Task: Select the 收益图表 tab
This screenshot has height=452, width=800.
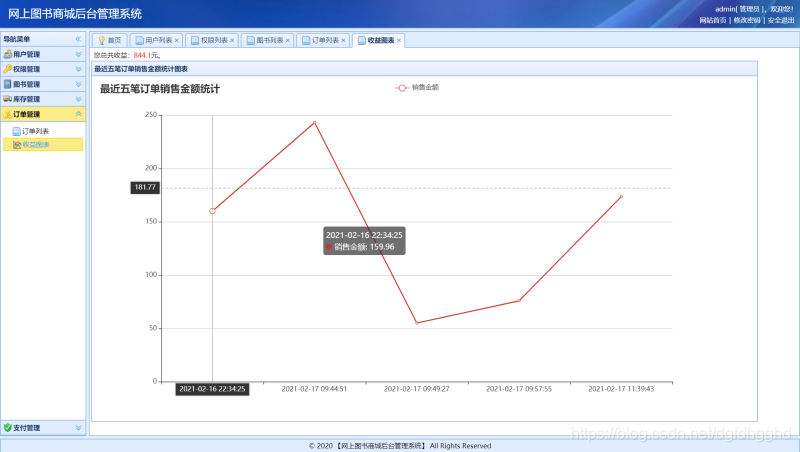Action: pyautogui.click(x=379, y=40)
